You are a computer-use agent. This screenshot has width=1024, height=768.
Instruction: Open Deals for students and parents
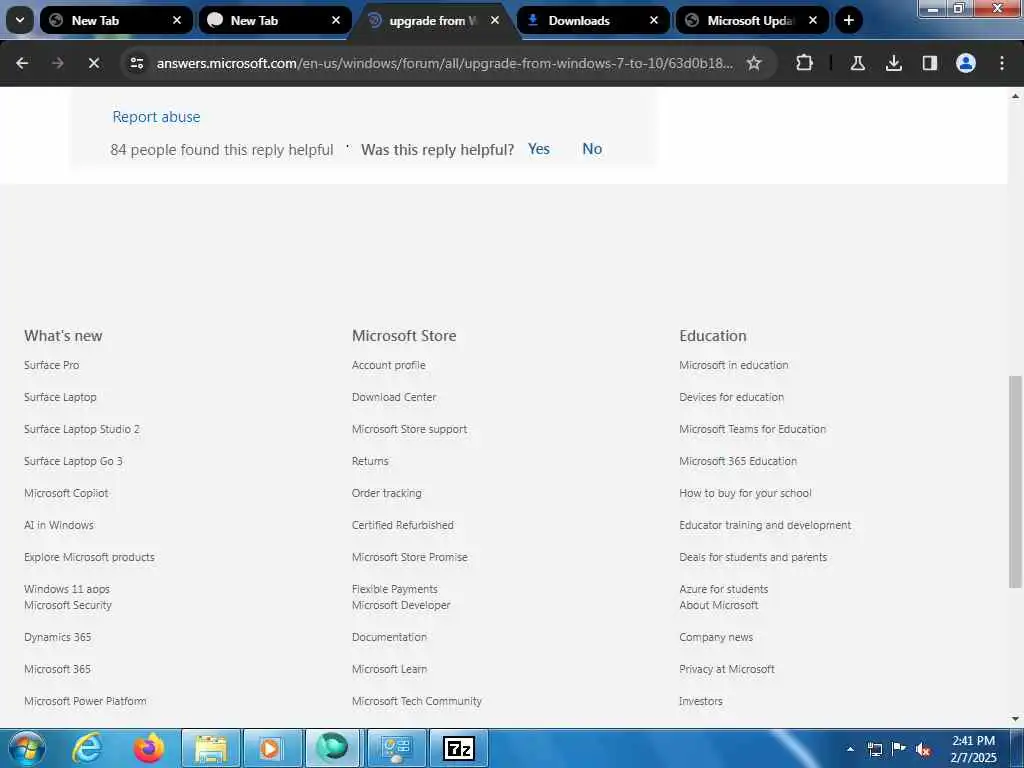point(753,557)
